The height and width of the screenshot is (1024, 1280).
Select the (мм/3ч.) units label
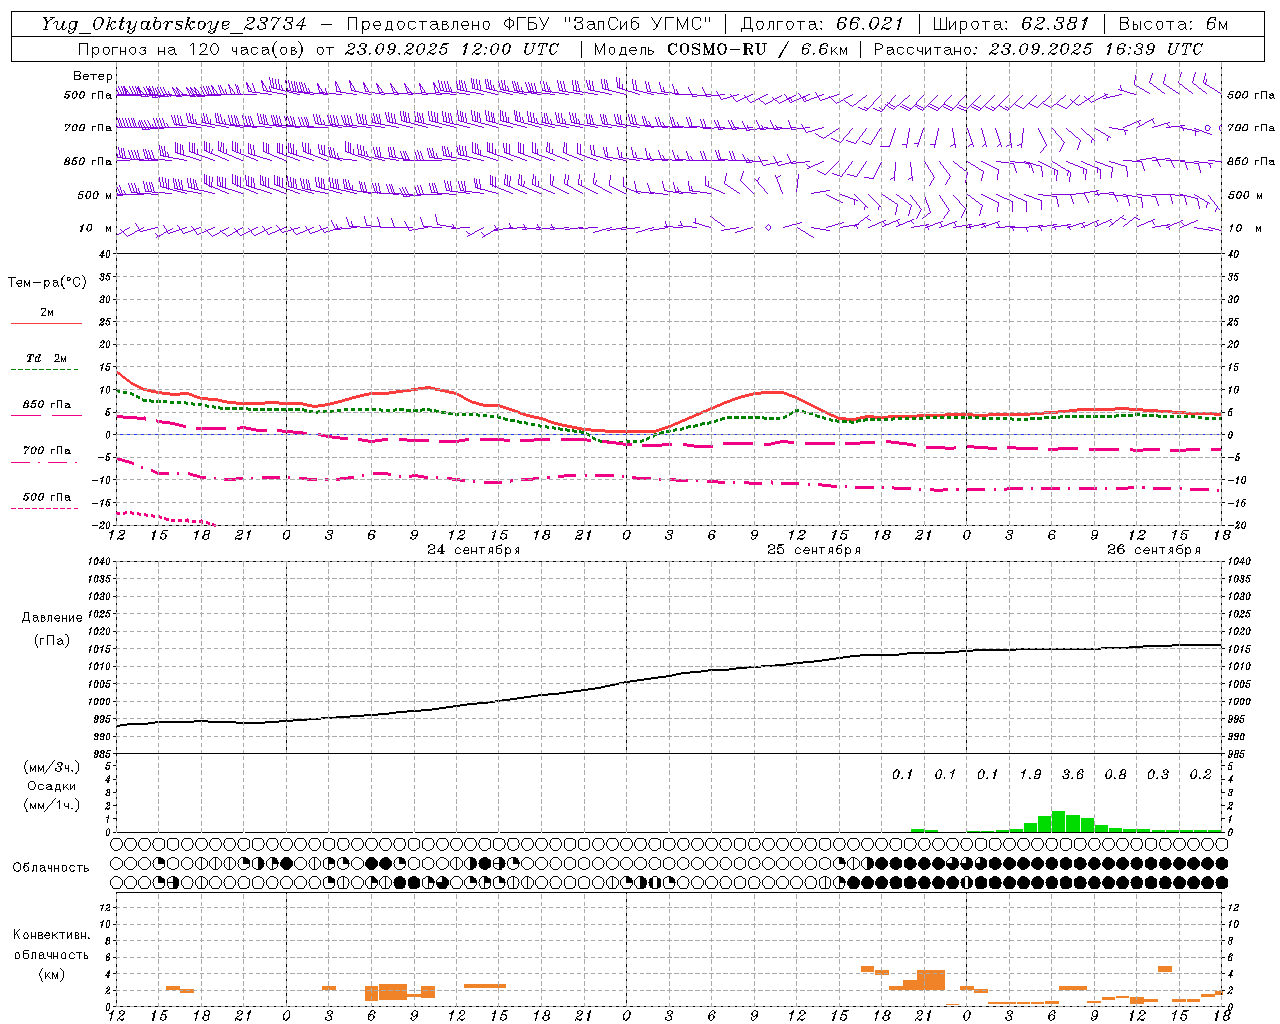51,767
